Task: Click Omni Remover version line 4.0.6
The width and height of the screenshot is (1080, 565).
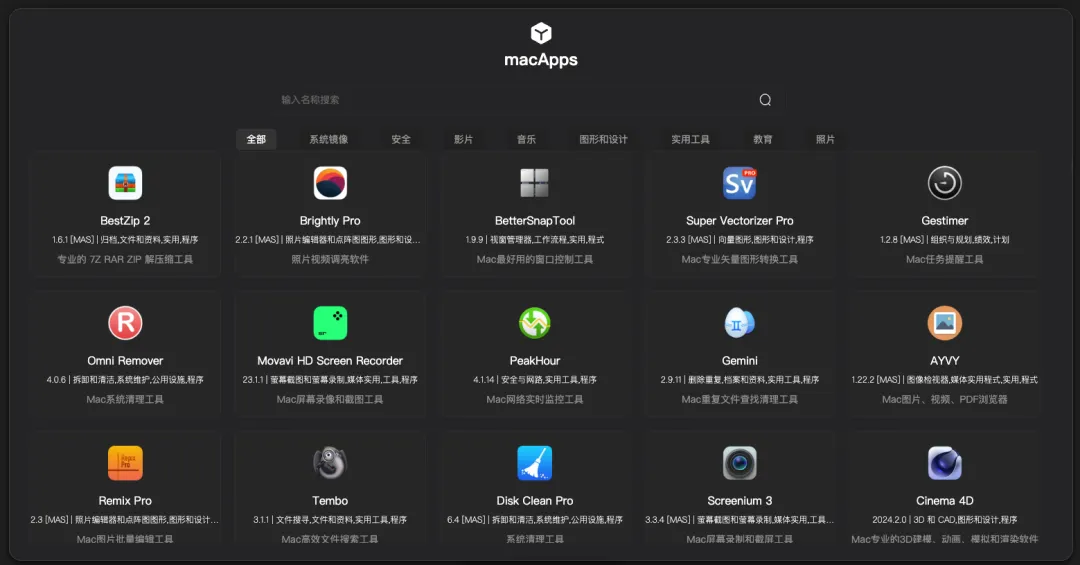Action: click(125, 380)
